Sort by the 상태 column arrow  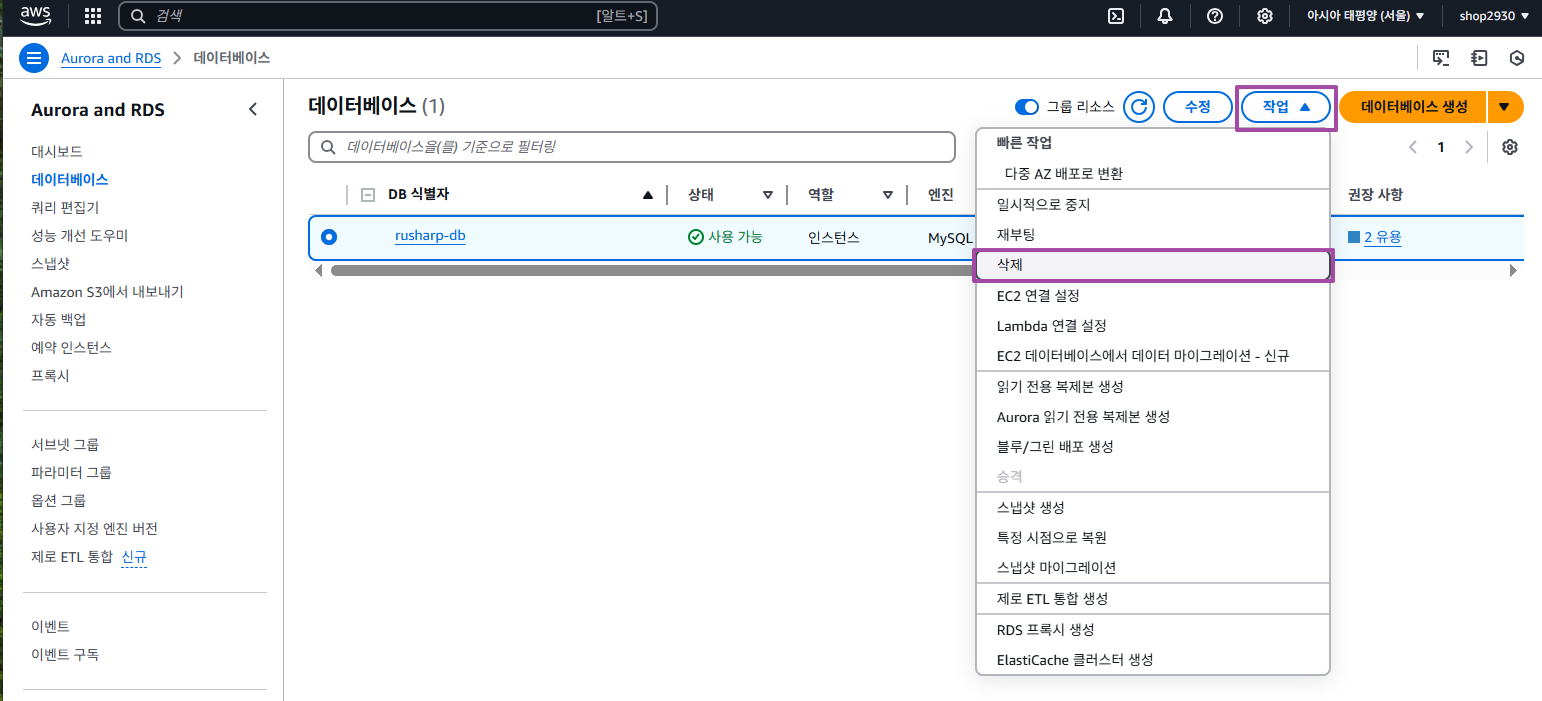768,195
